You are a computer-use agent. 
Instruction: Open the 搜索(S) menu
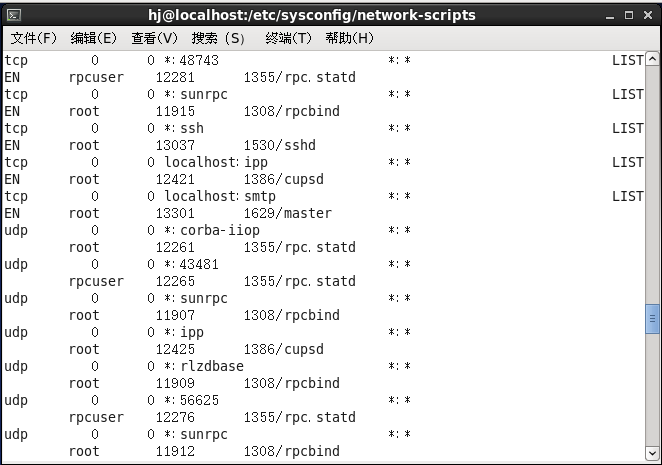tap(218, 38)
